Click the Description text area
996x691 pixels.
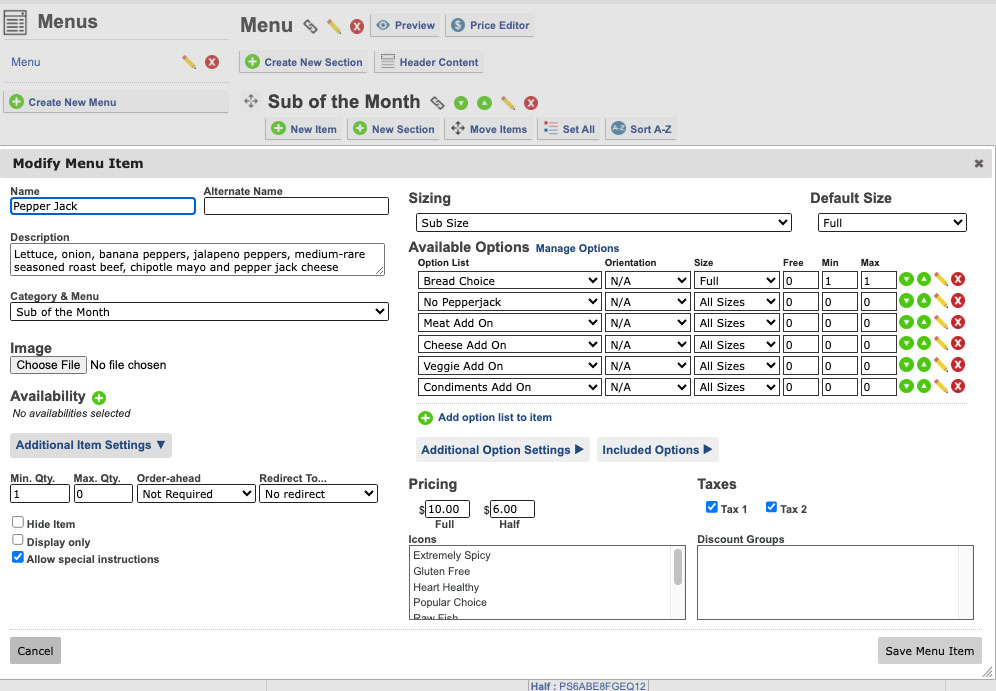tap(198, 260)
